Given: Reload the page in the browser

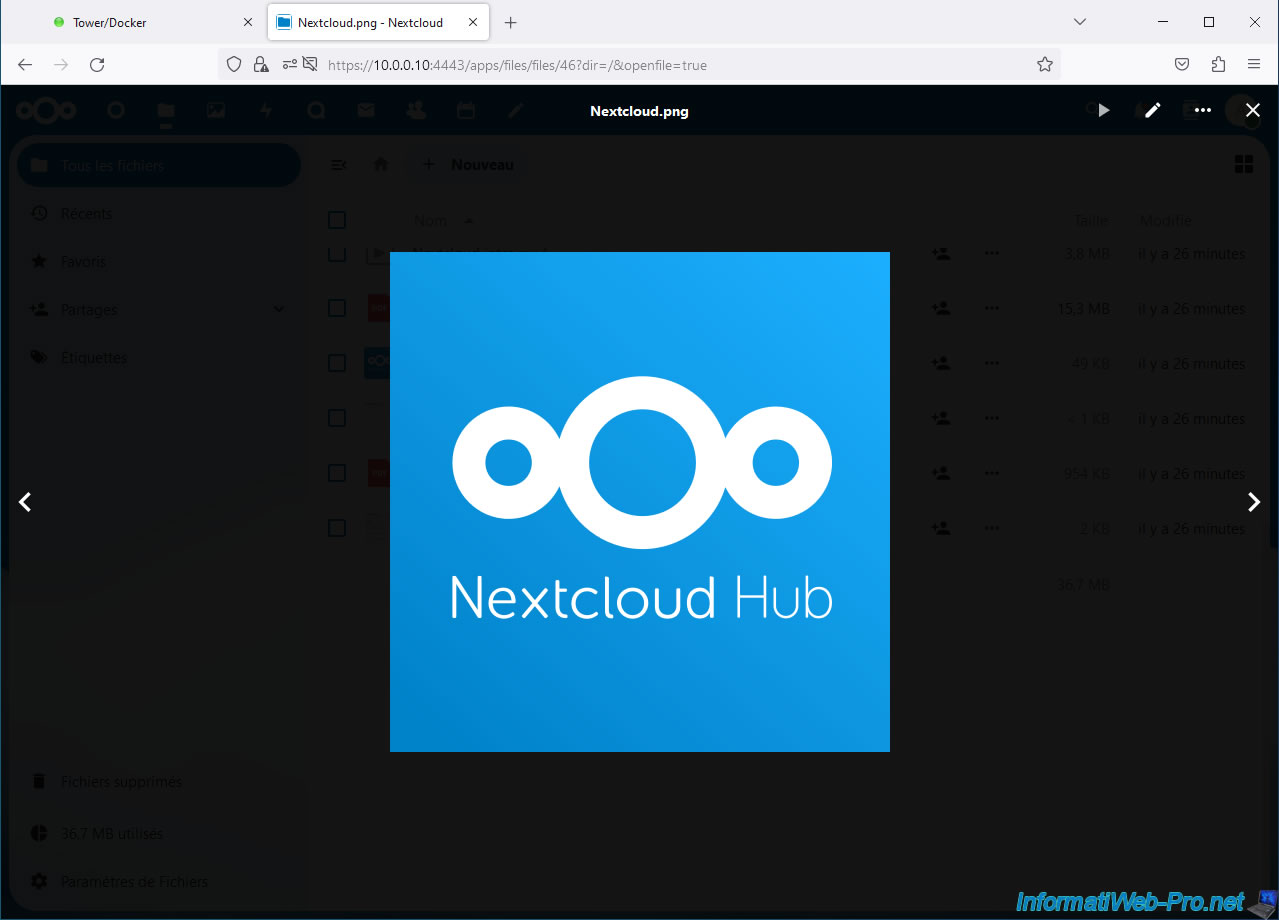Looking at the screenshot, I should 97,65.
